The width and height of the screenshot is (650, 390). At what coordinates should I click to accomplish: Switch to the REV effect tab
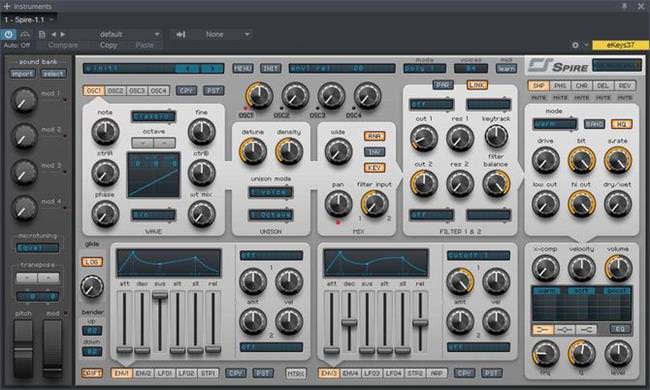pyautogui.click(x=625, y=85)
